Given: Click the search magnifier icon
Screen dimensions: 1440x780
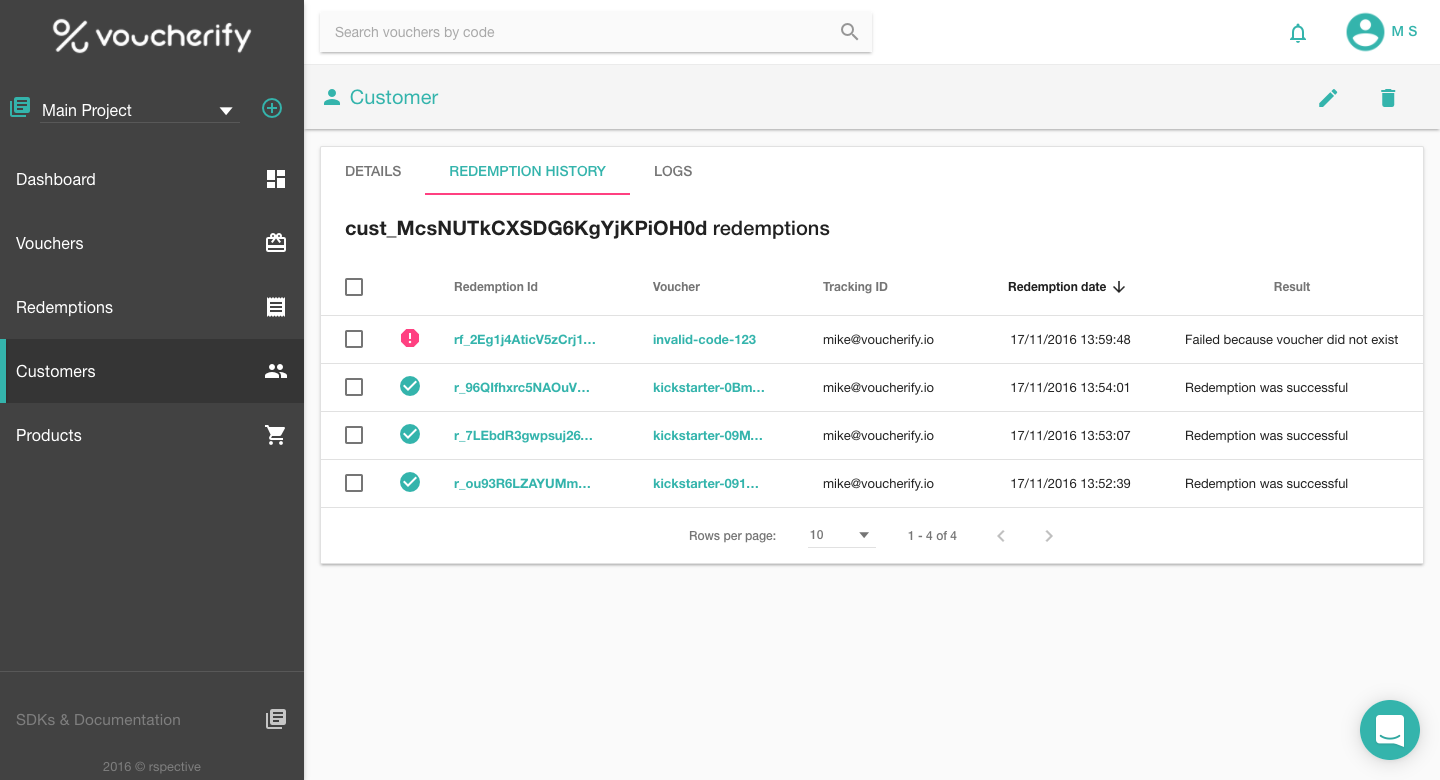Looking at the screenshot, I should [x=849, y=32].
